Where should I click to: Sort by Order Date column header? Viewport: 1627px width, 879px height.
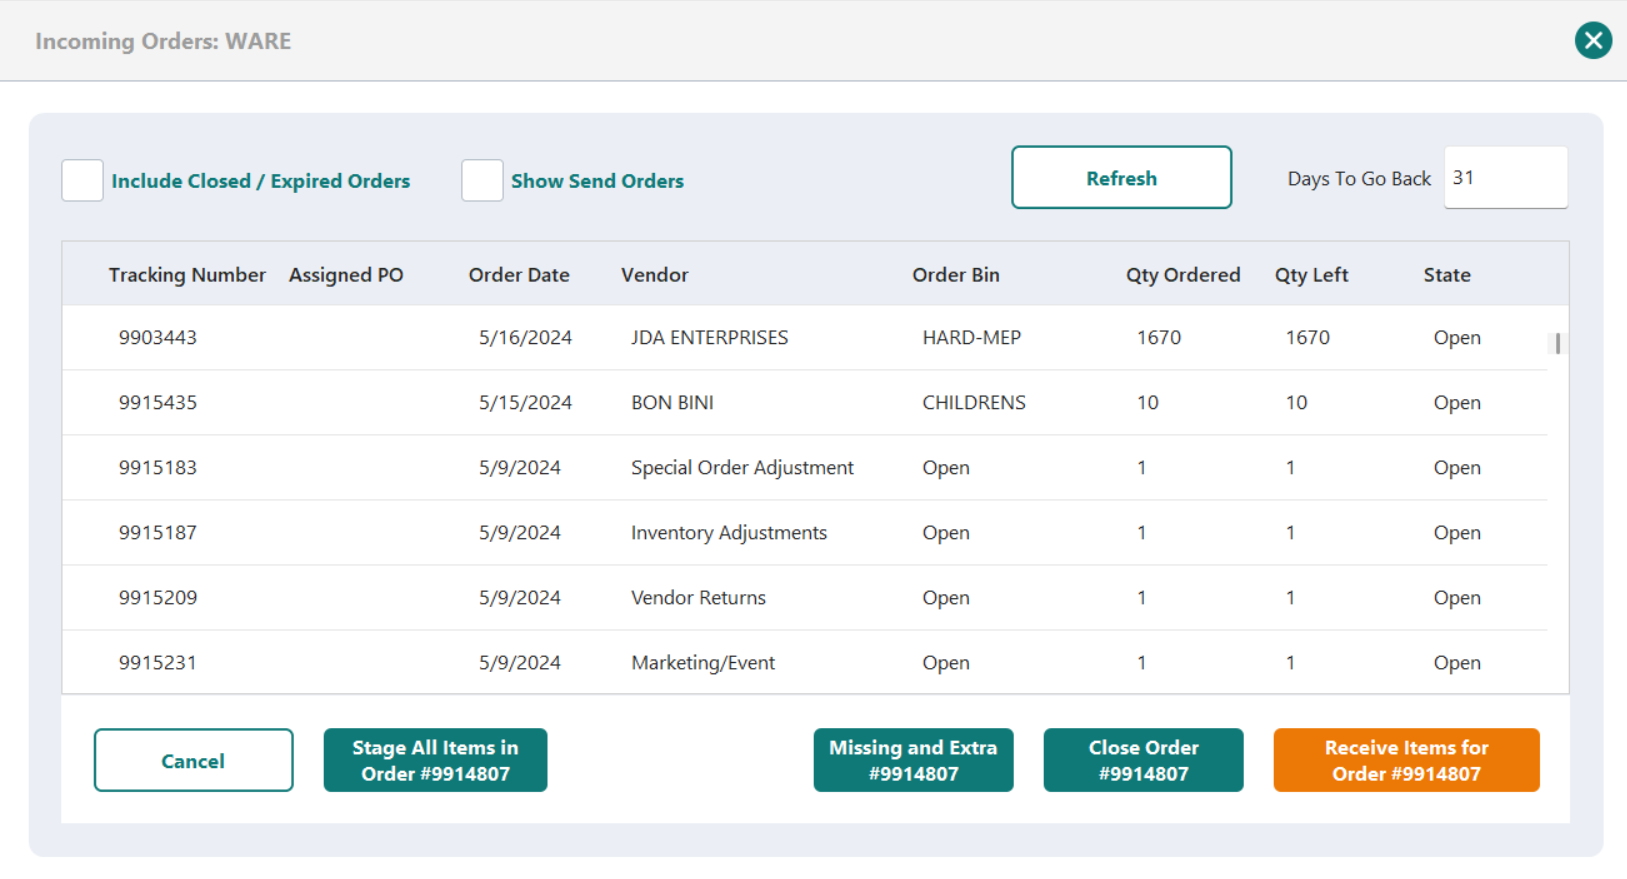pos(519,275)
